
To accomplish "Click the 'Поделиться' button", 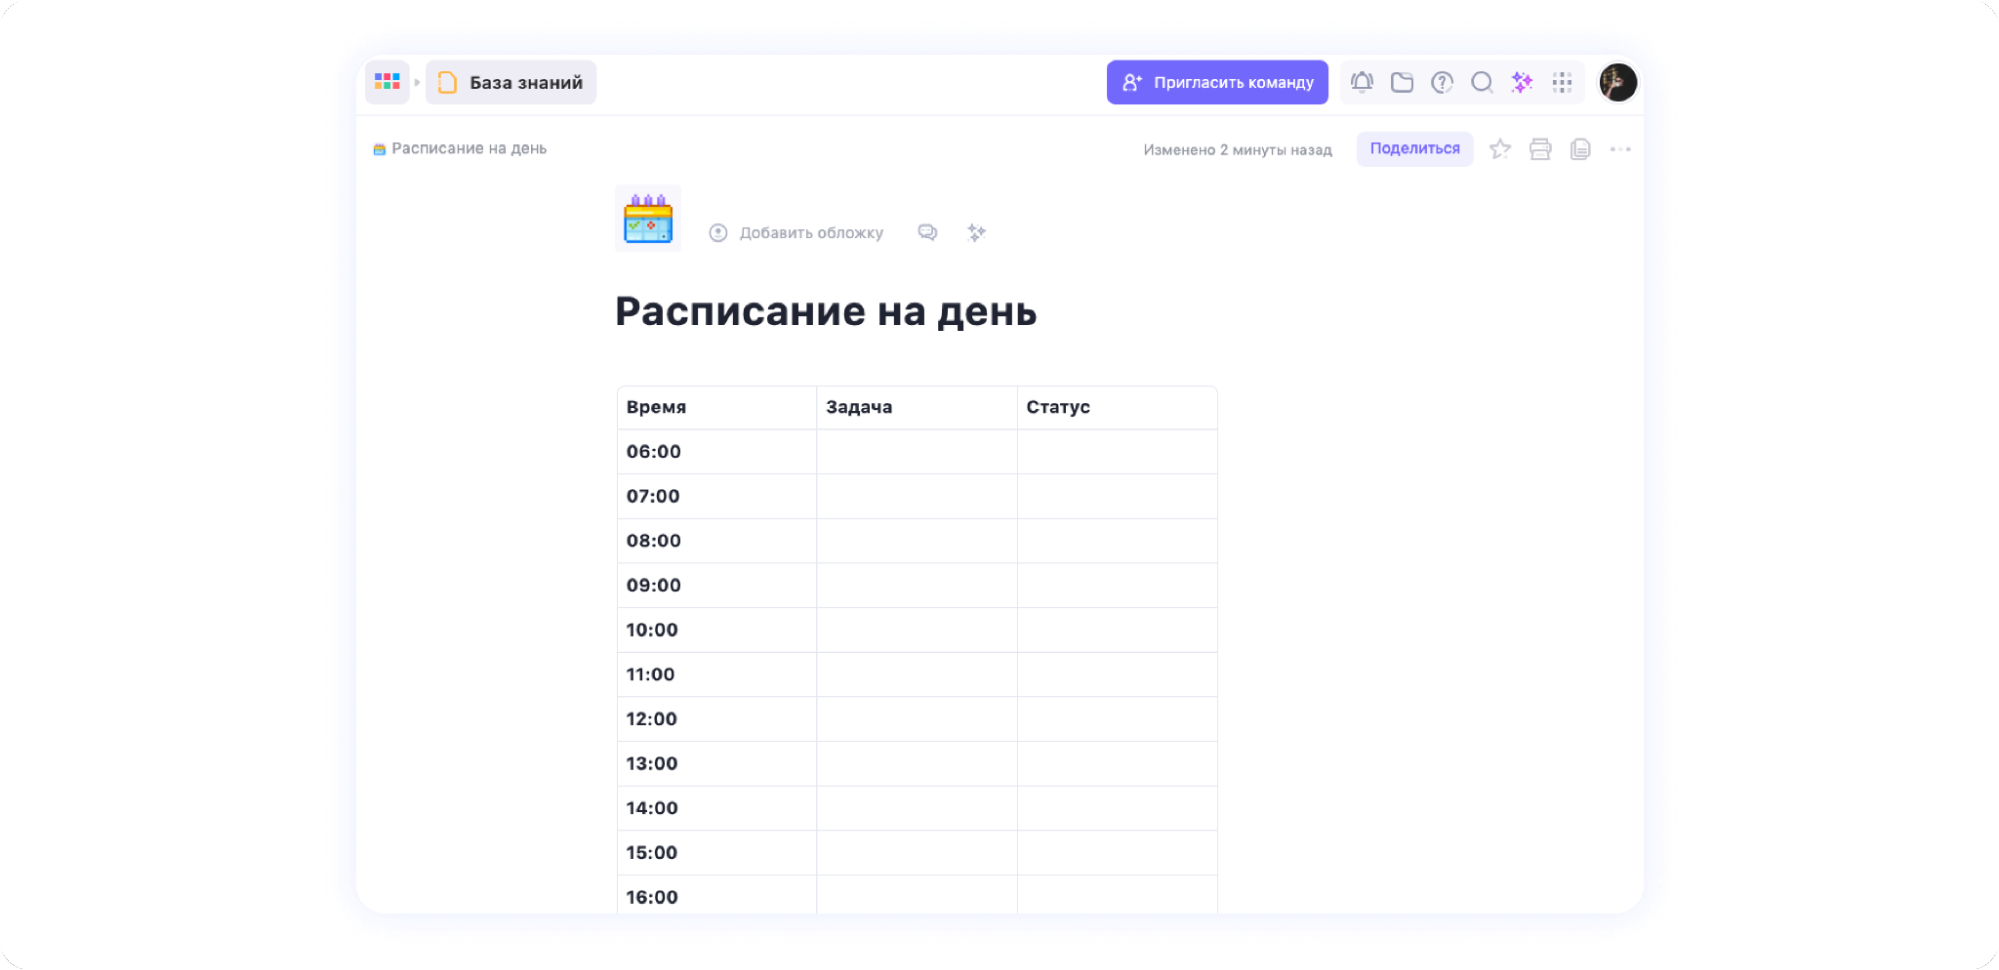I will coord(1414,148).
